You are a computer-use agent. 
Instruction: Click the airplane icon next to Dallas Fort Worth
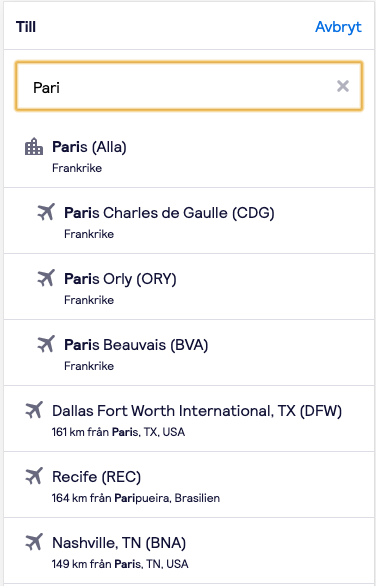click(x=34, y=410)
